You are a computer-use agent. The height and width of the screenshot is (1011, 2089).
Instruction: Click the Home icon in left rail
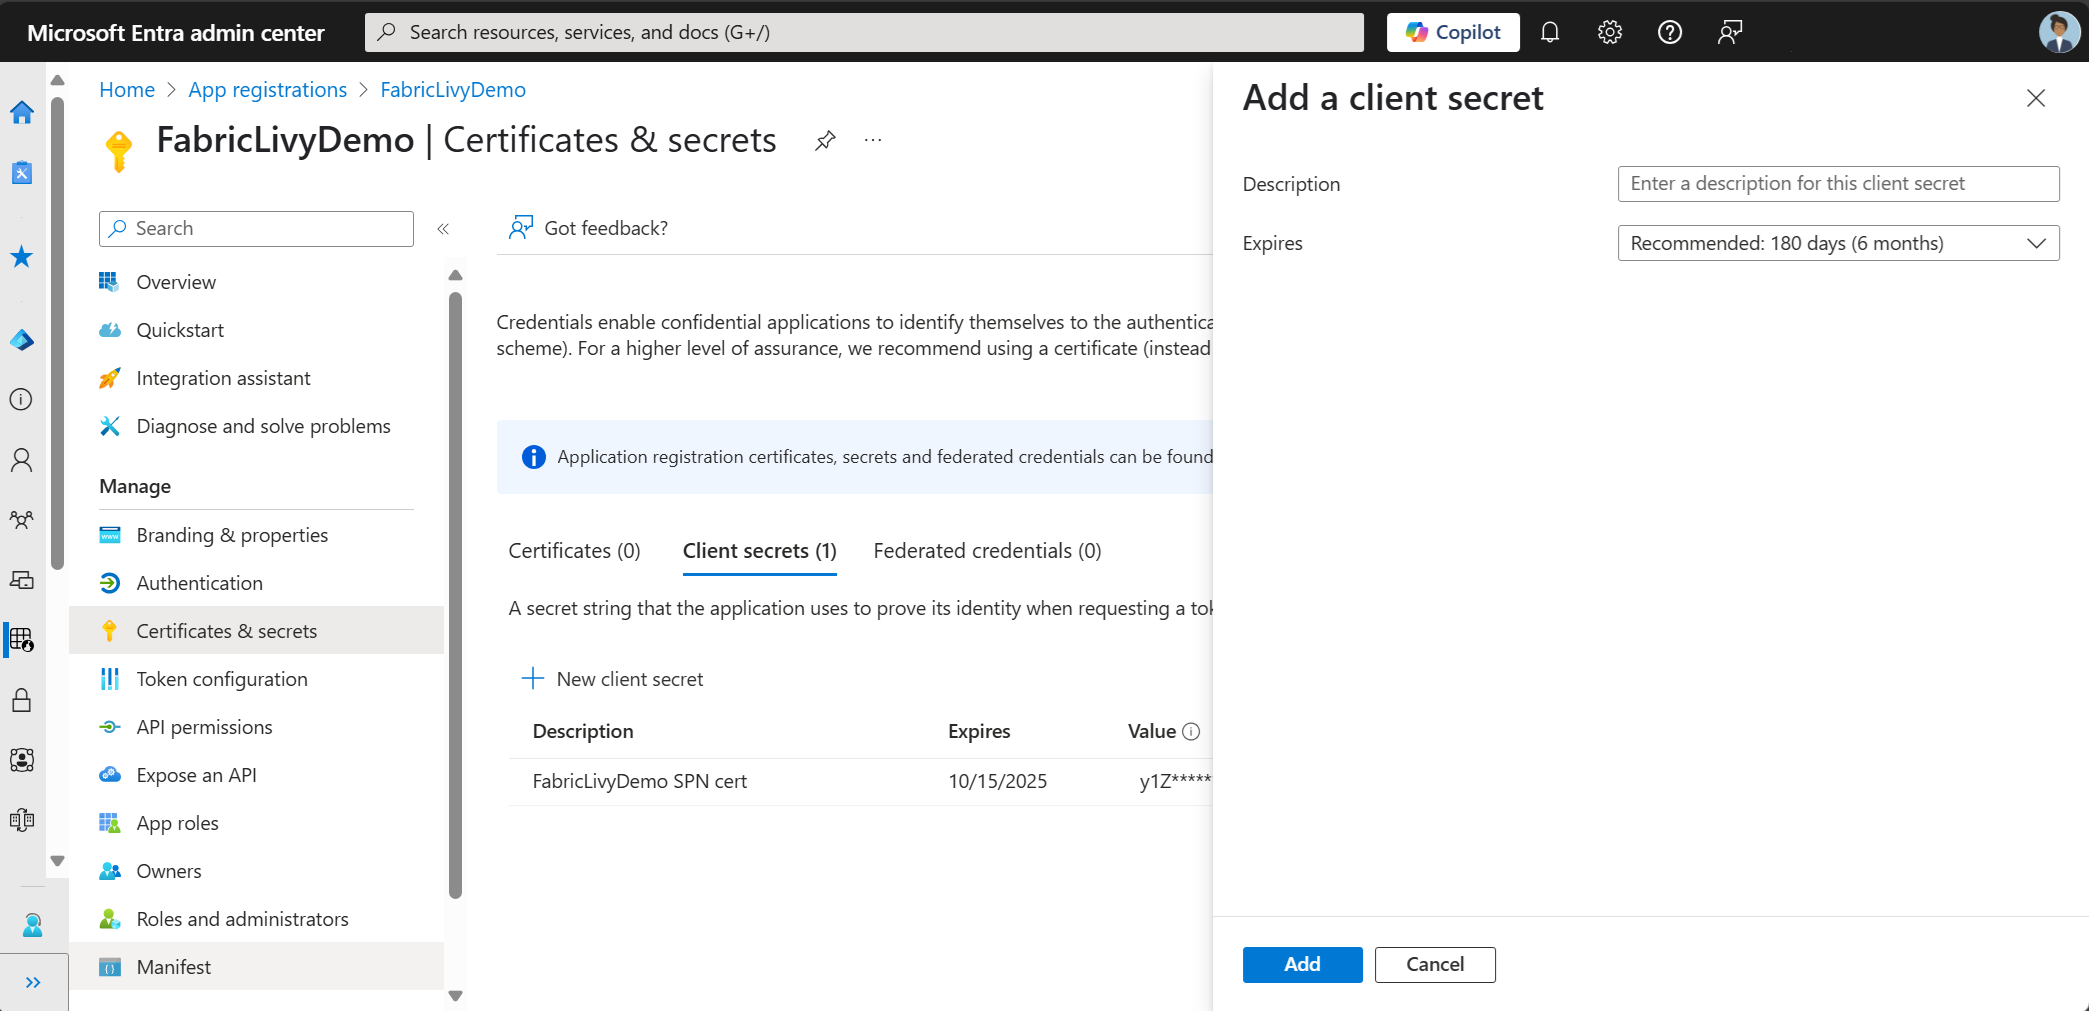pos(22,112)
